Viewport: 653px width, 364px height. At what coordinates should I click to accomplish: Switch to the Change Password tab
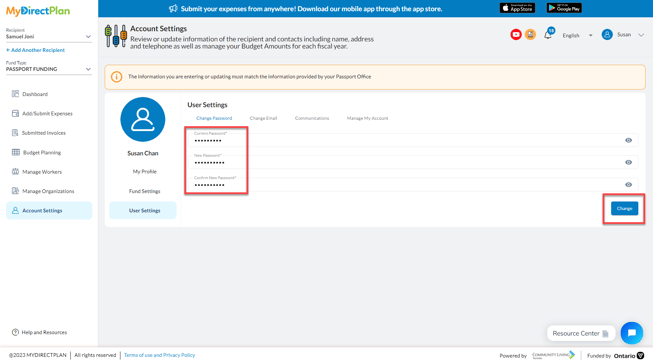(214, 118)
